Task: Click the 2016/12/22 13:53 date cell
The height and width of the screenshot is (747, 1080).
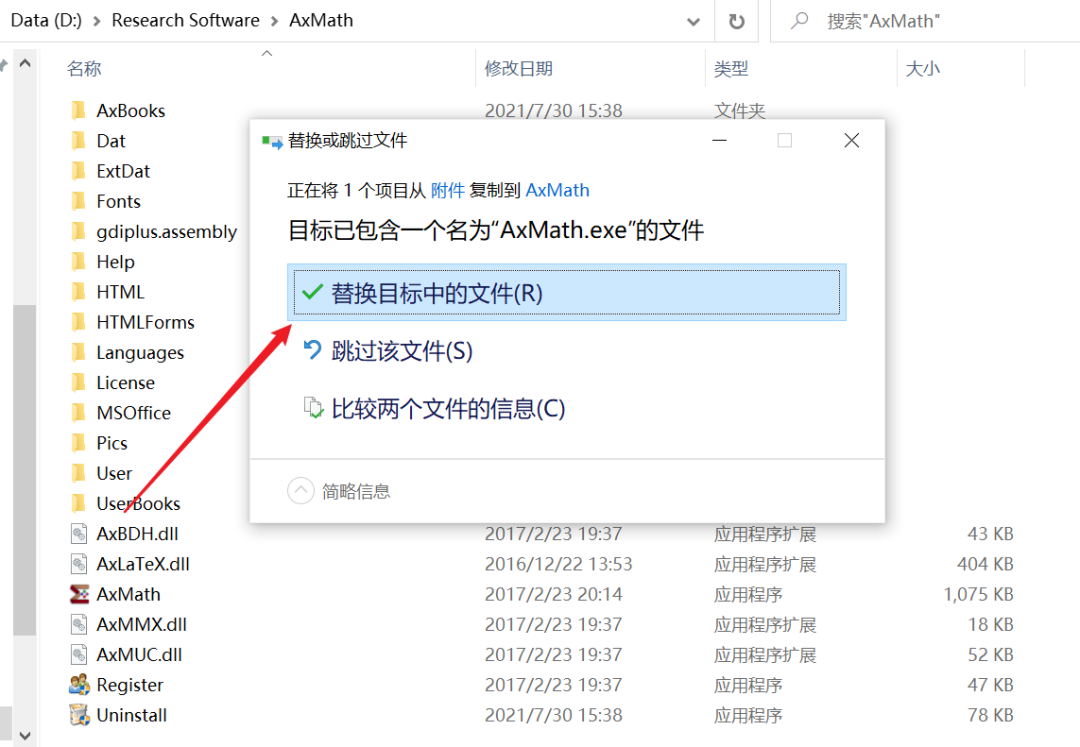Action: (x=559, y=564)
